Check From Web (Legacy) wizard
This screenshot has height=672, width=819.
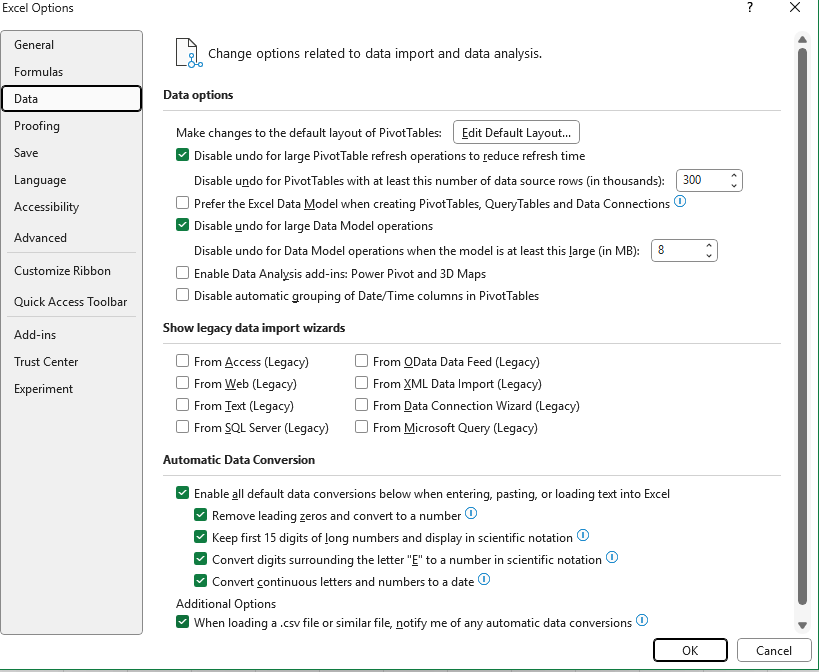click(x=182, y=383)
